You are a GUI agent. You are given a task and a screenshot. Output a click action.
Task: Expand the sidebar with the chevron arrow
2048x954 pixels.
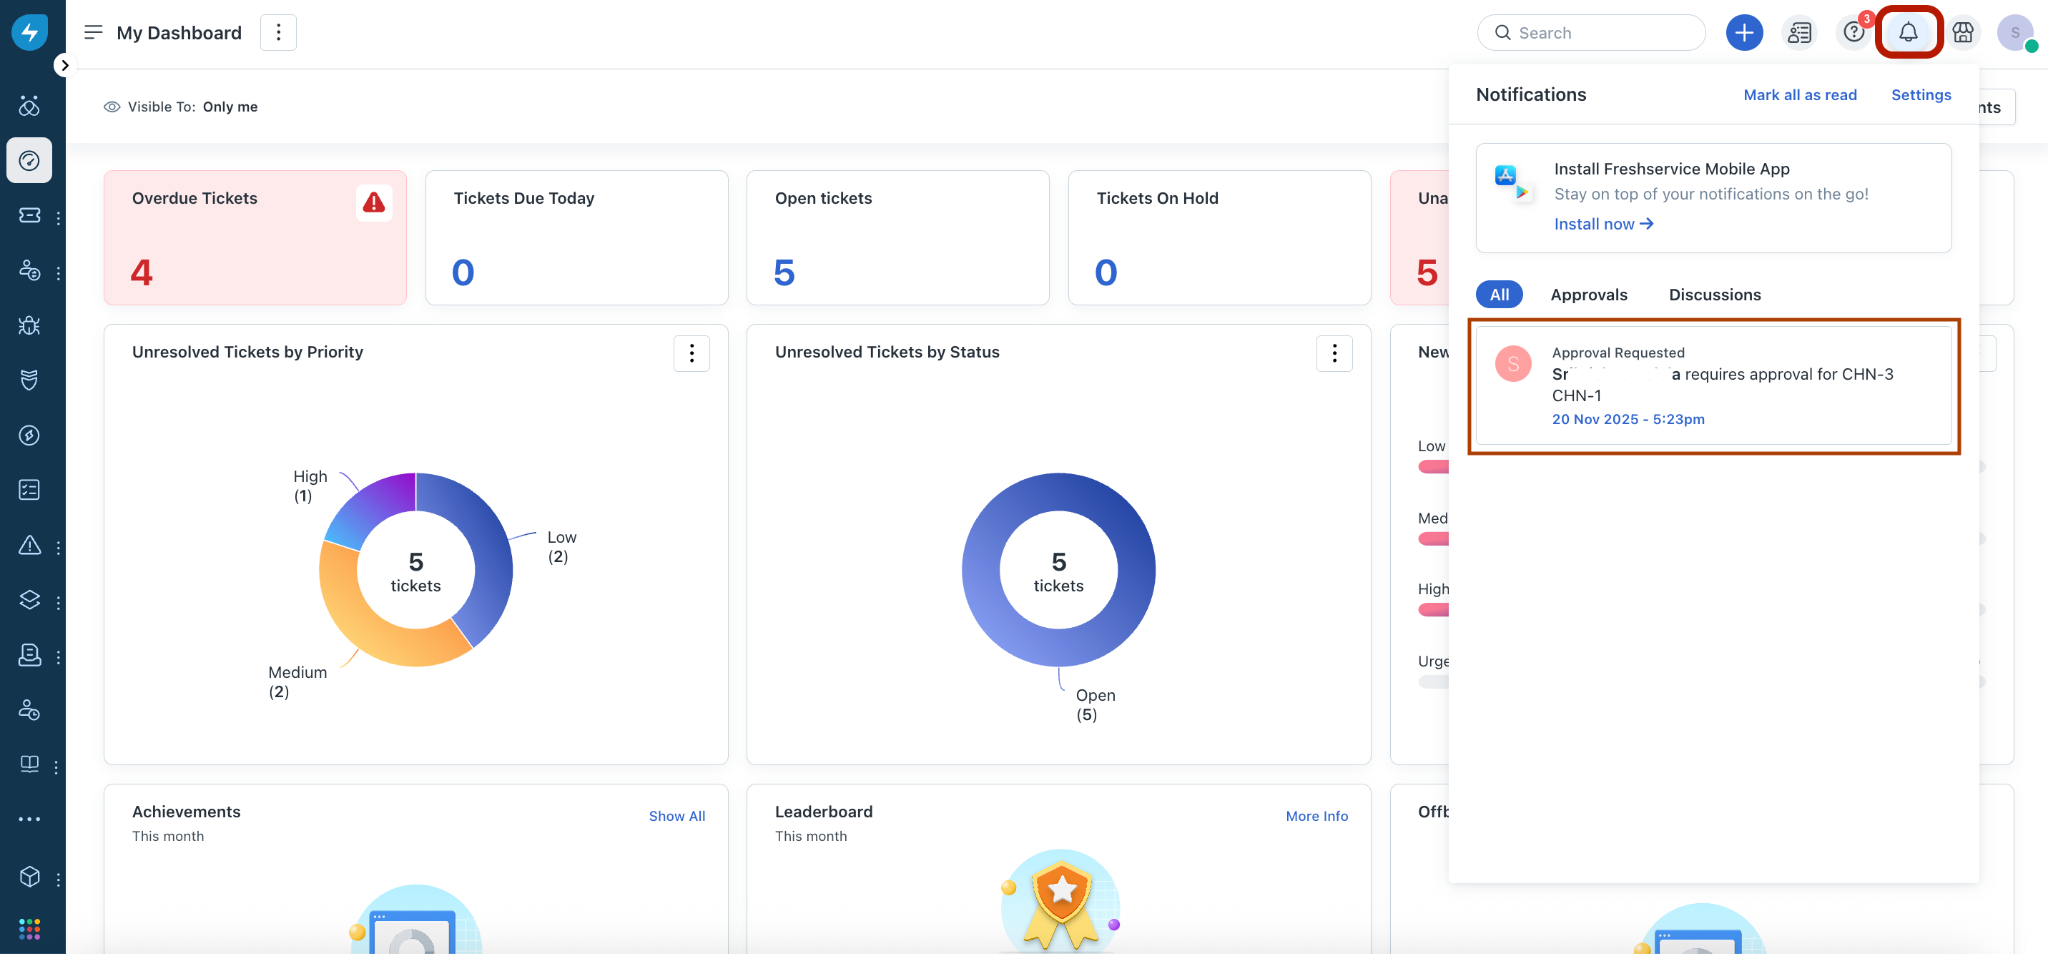tap(64, 65)
